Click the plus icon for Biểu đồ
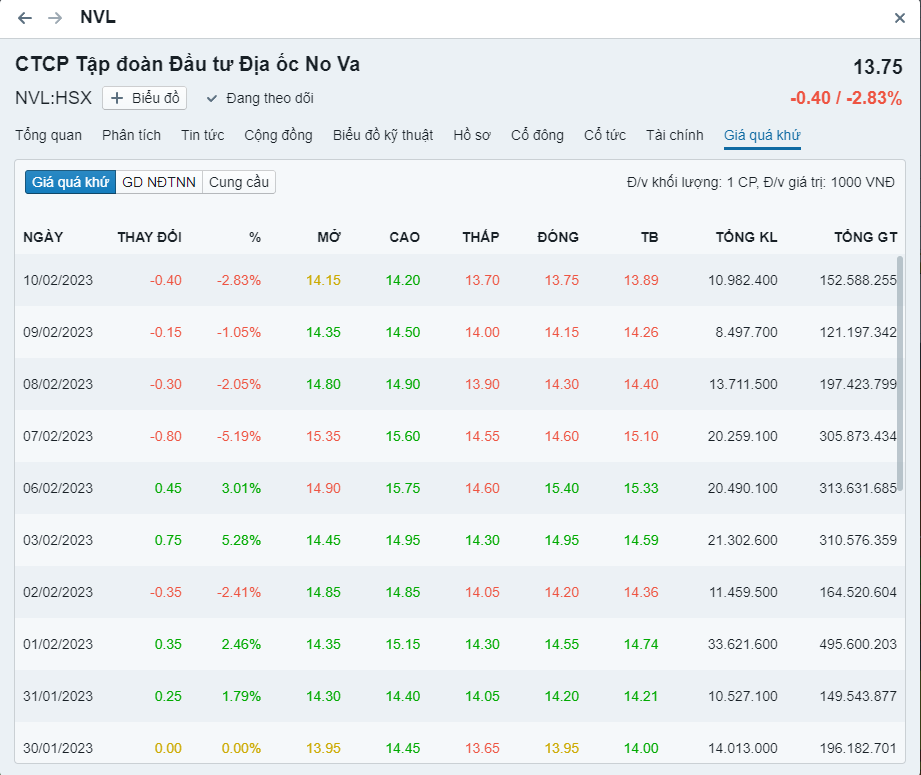 (117, 98)
